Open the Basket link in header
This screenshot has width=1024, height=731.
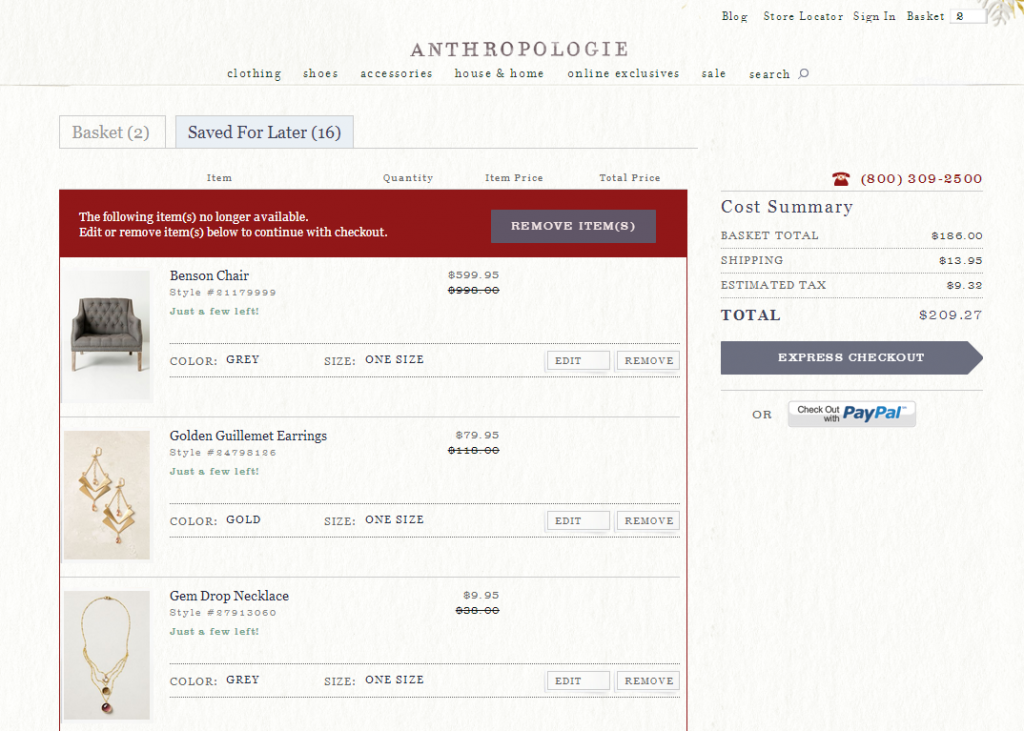925,16
